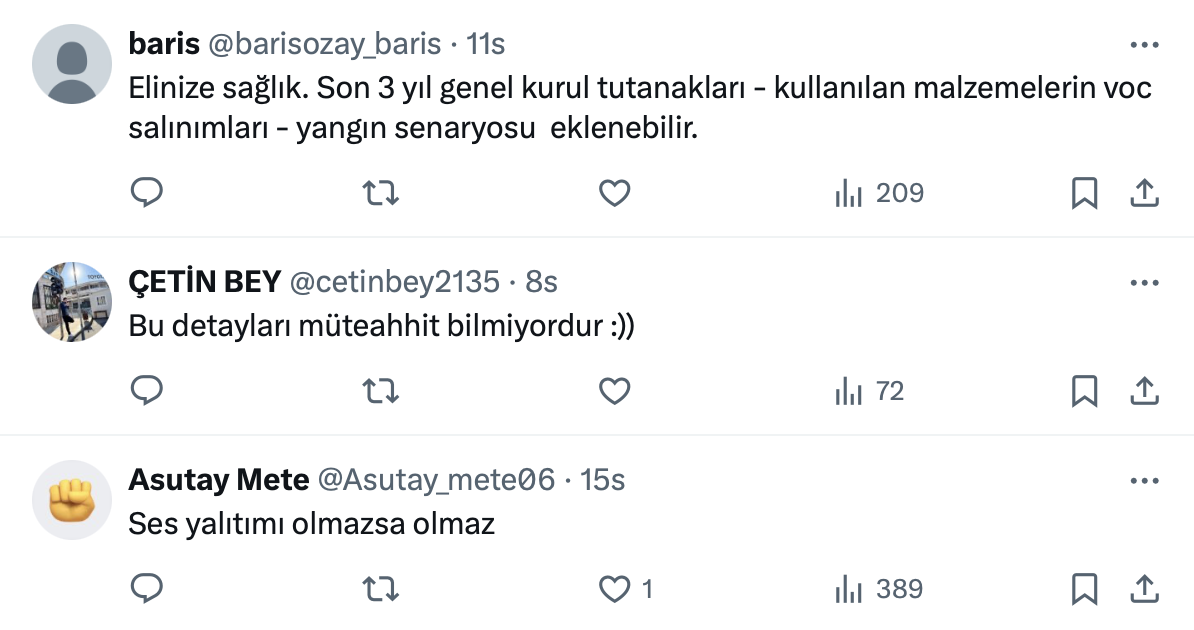Reply to baris's tweet

tap(147, 192)
